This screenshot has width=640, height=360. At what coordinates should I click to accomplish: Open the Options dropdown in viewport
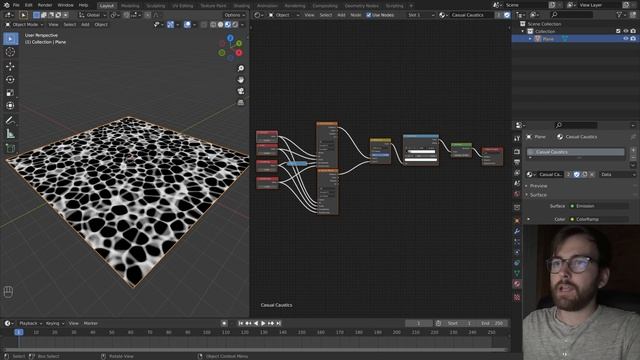(234, 15)
